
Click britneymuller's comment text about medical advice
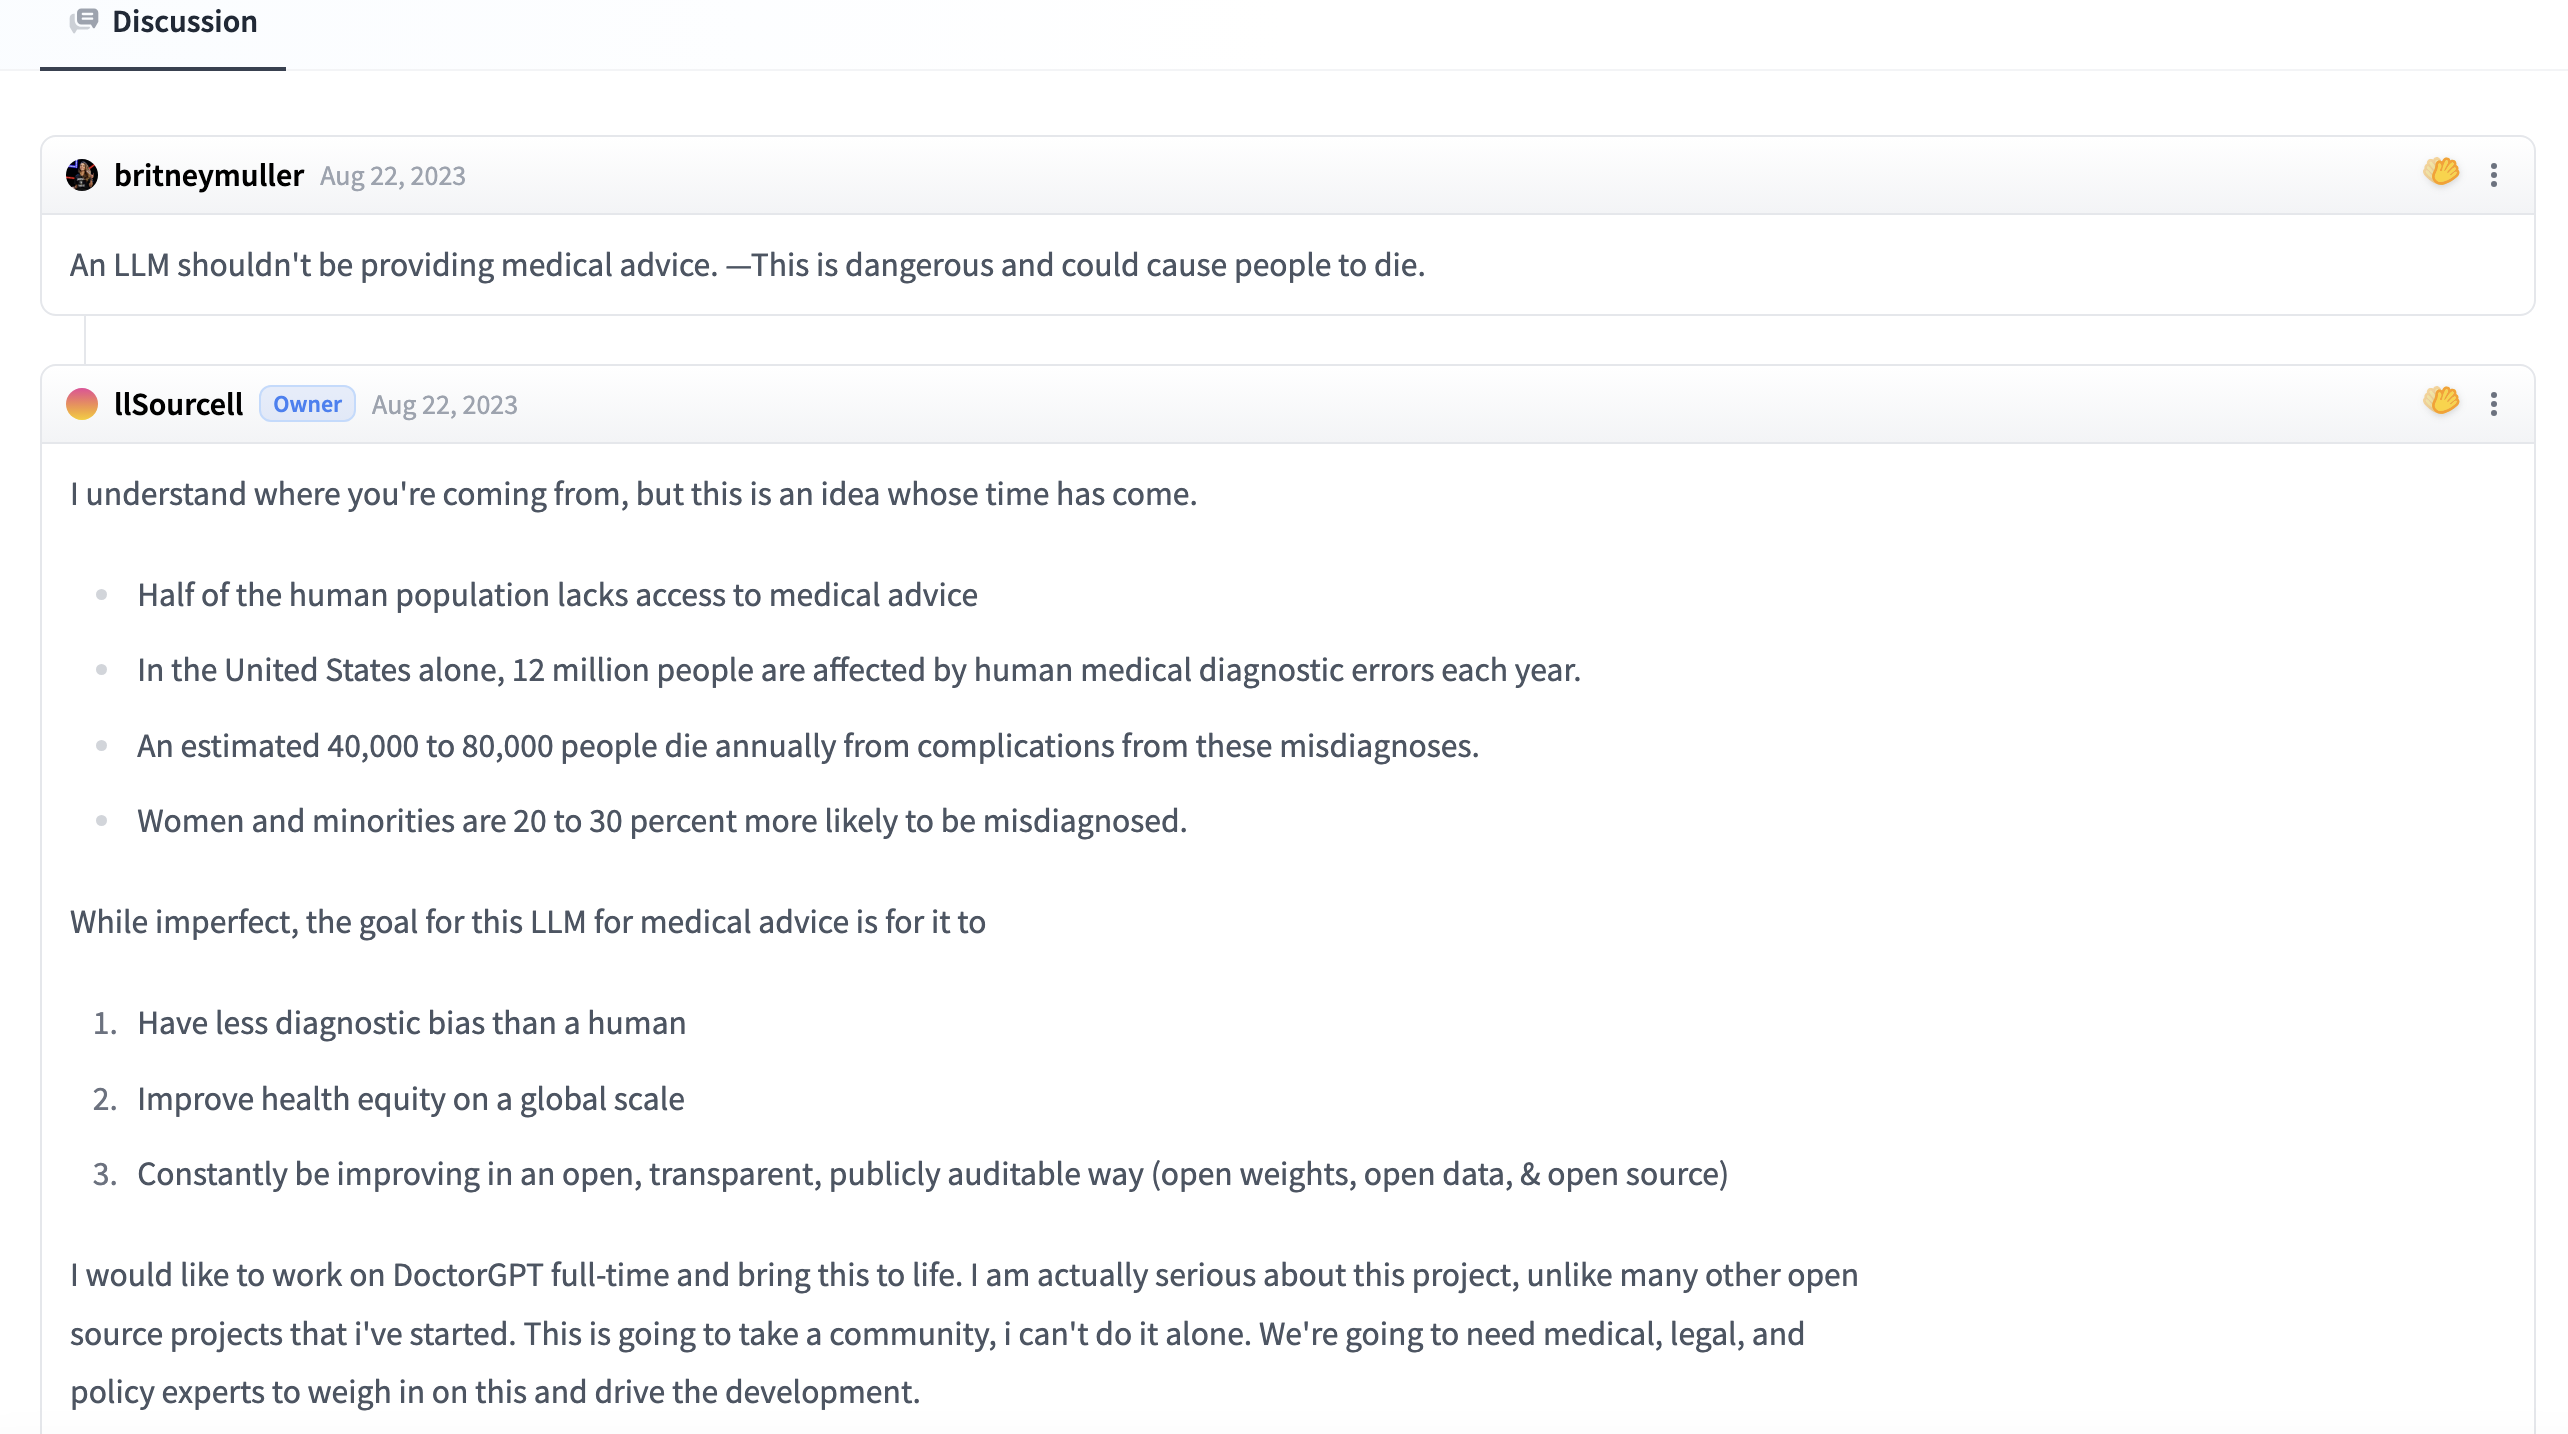[x=747, y=265]
